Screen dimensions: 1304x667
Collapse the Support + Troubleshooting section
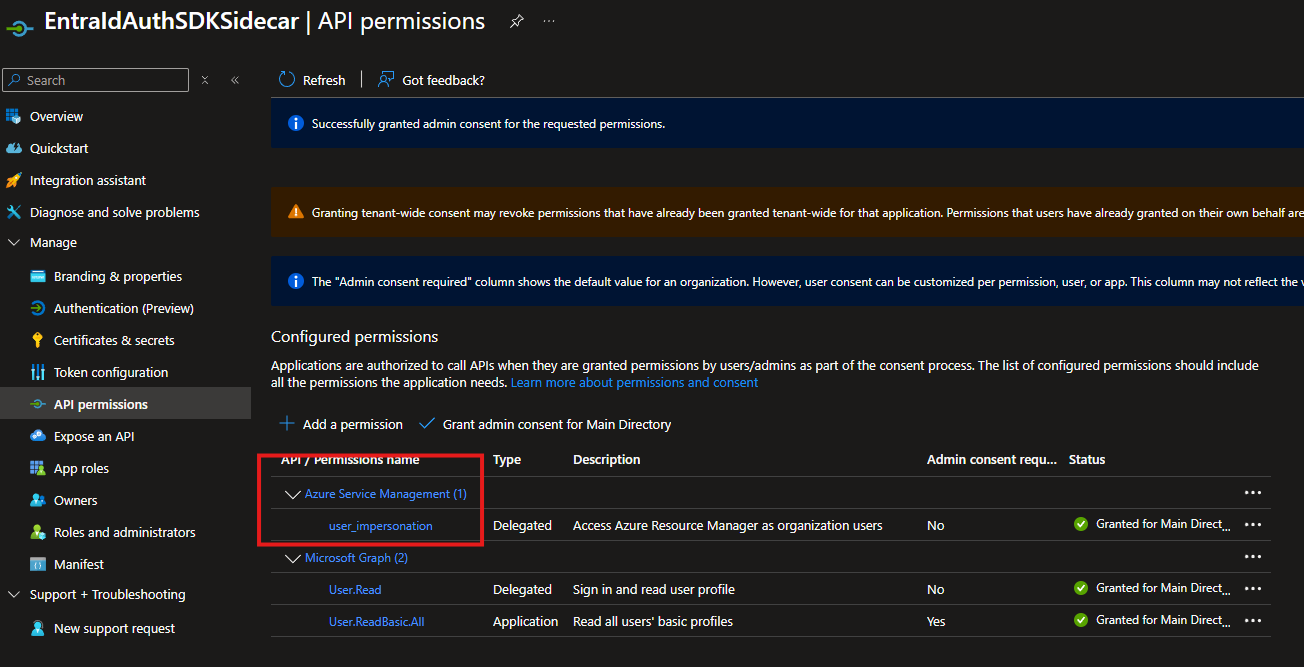click(14, 594)
